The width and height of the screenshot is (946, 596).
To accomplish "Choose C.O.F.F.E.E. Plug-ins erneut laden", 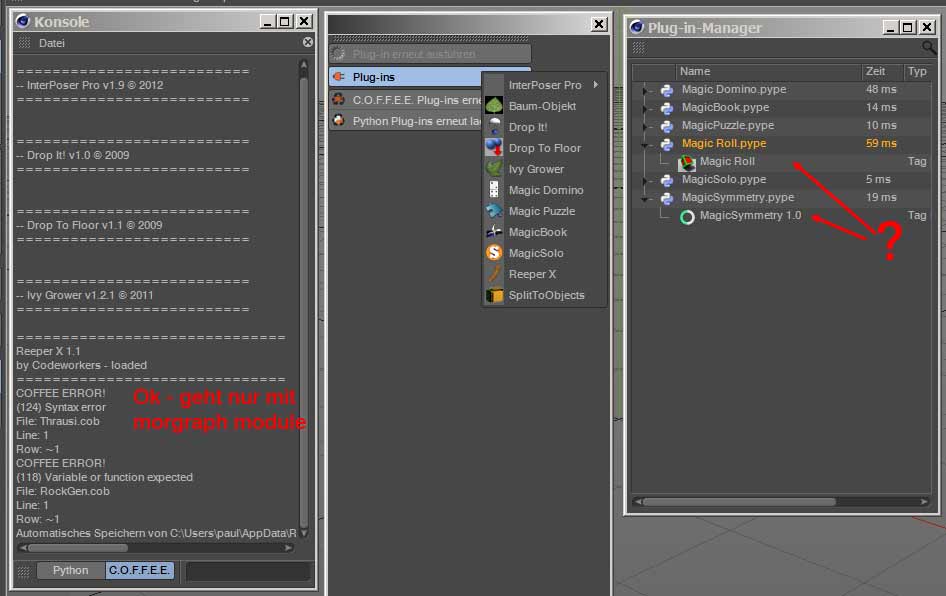I will [x=407, y=100].
